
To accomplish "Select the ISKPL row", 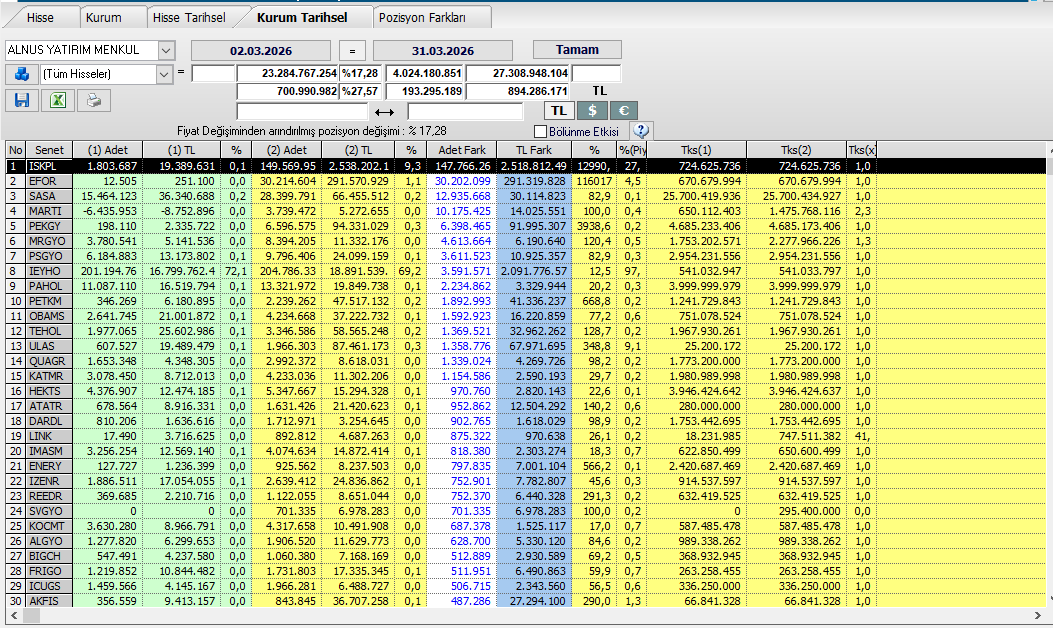I will [526, 166].
